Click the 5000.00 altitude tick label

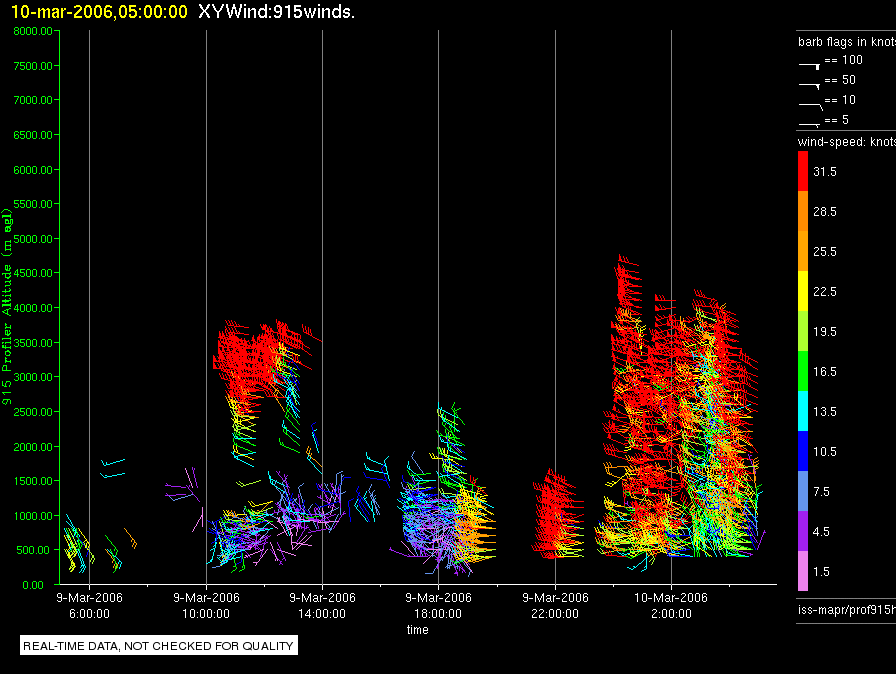pos(33,239)
